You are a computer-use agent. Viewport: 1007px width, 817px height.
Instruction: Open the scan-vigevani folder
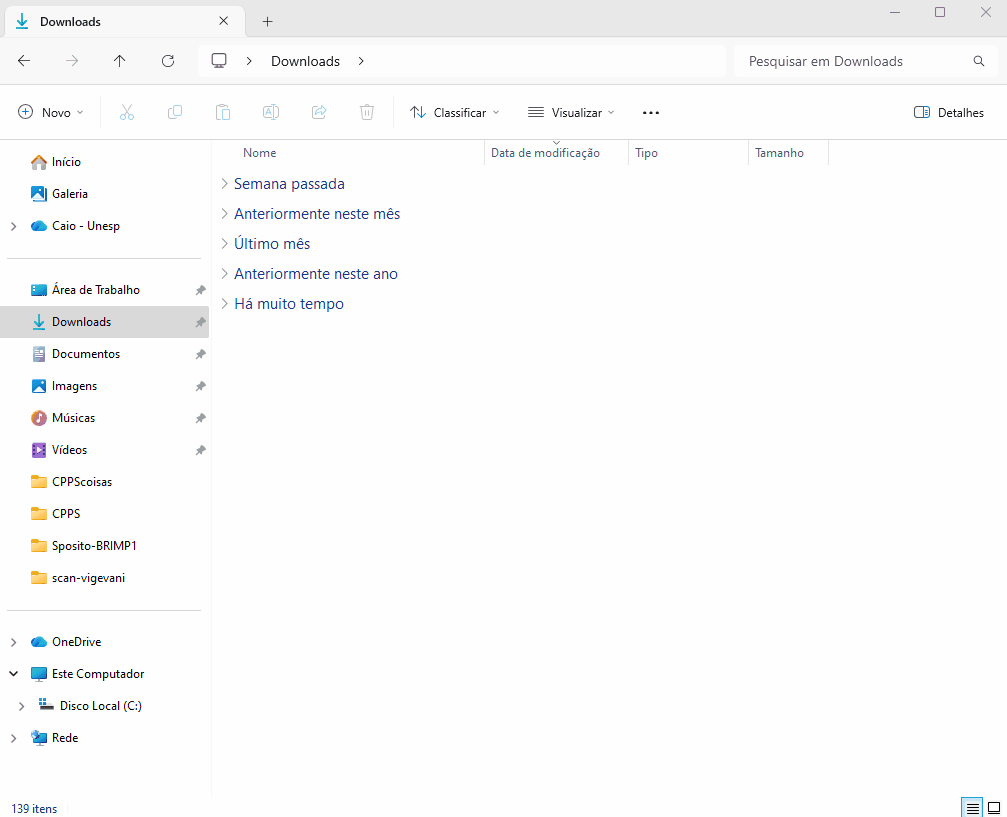pos(88,578)
